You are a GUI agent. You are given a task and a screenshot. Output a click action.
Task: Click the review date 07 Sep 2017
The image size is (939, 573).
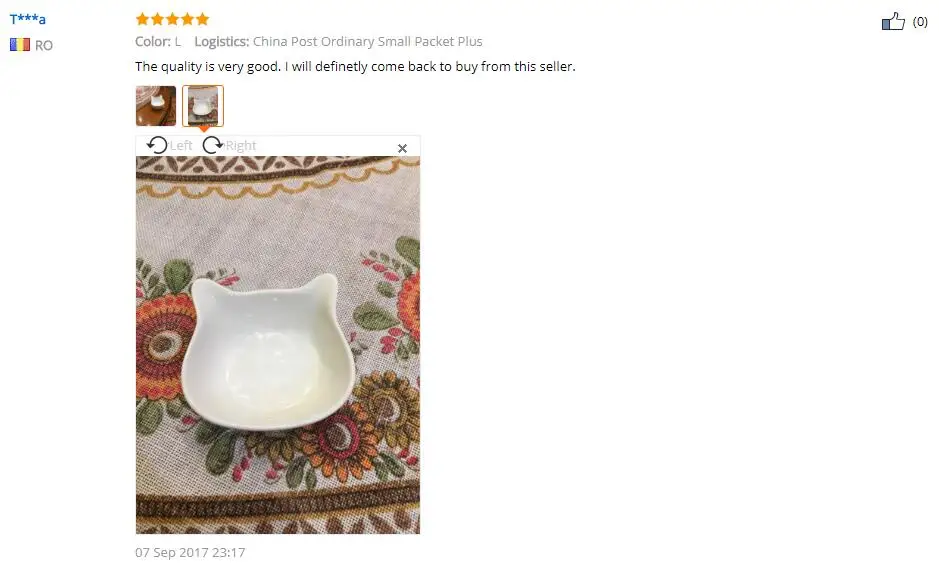point(190,553)
